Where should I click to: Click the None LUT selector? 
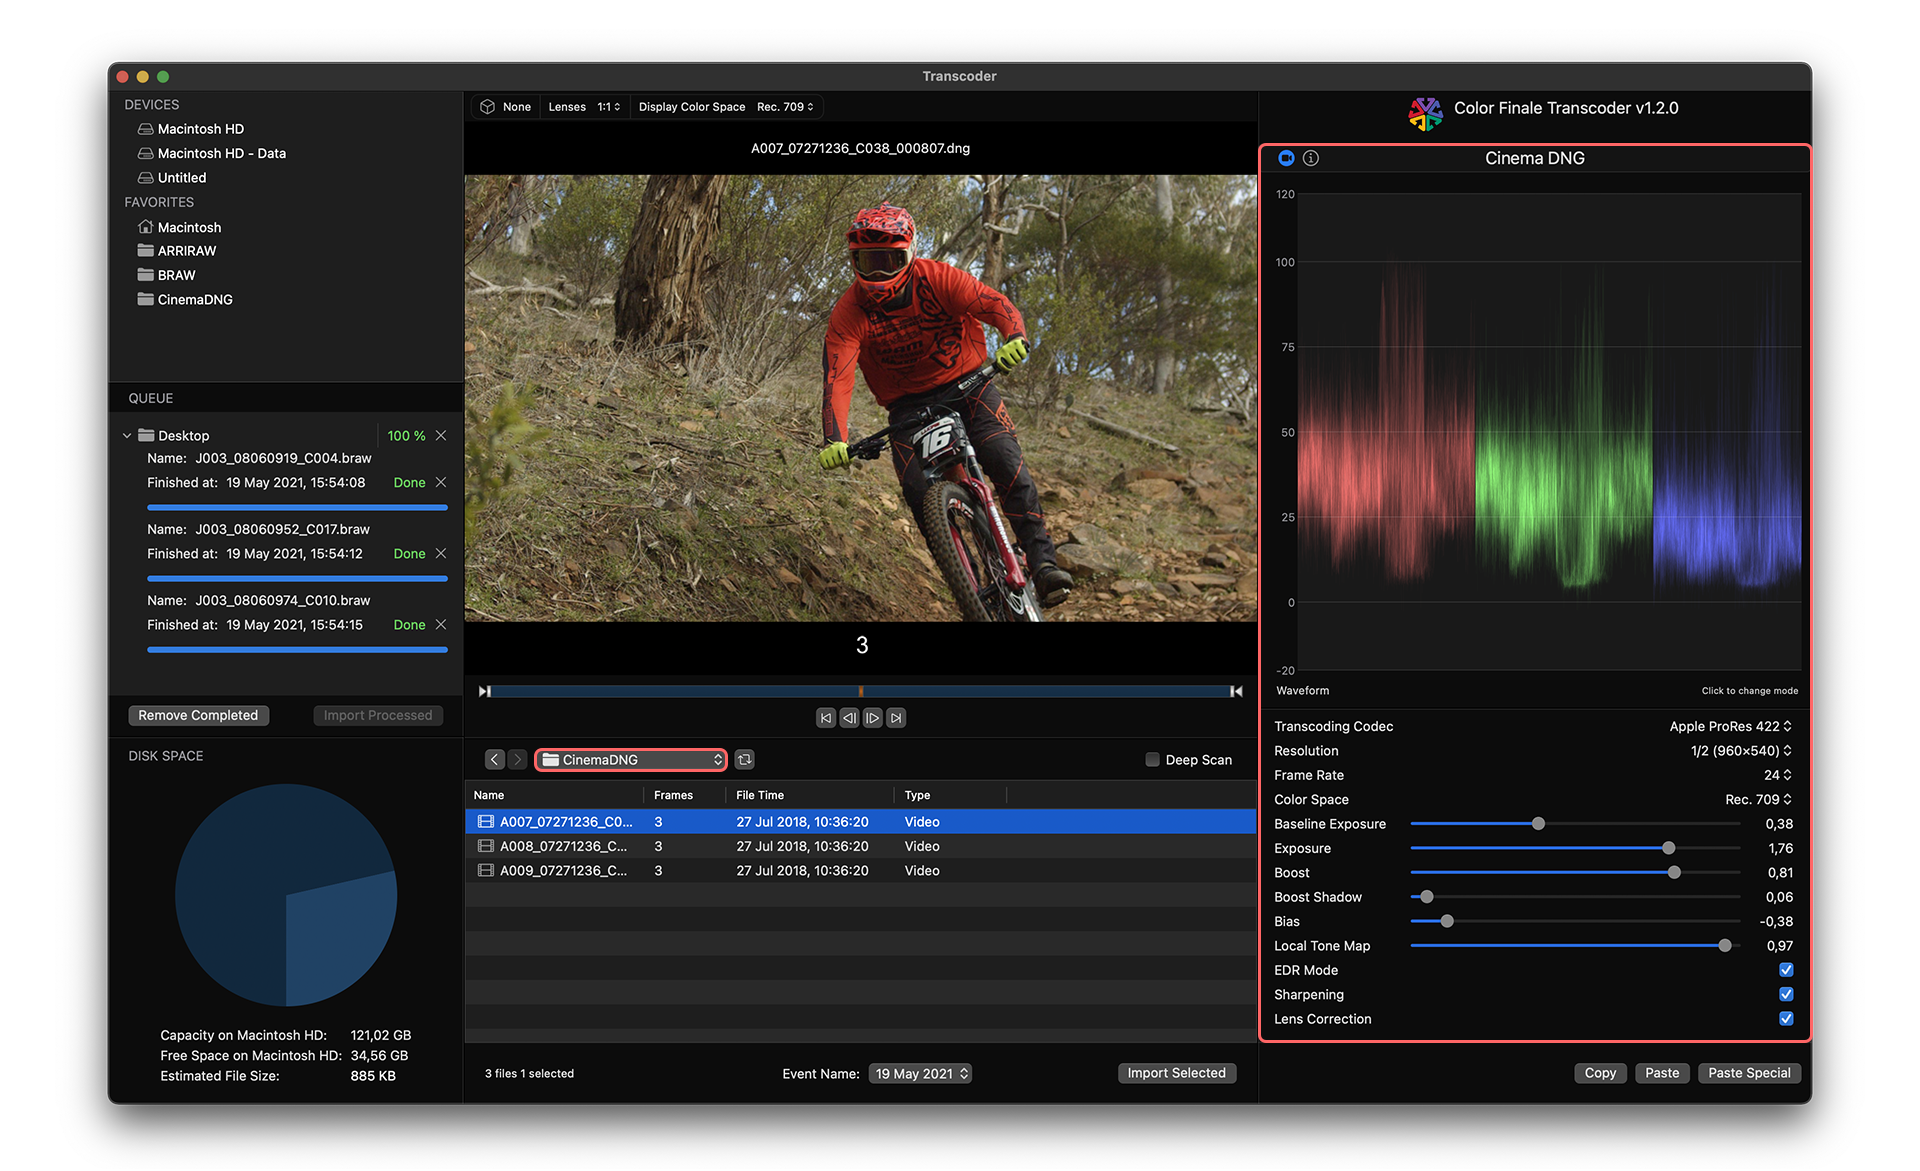click(517, 107)
